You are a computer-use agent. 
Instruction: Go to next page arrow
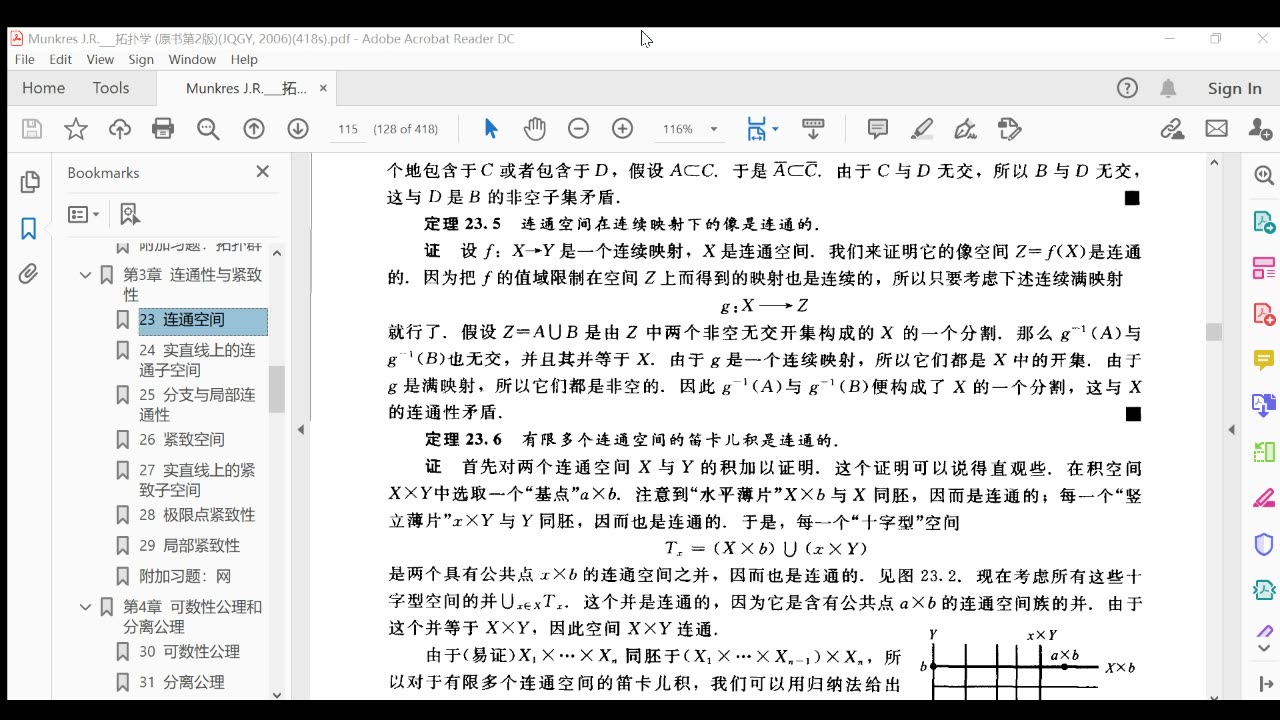tap(298, 129)
